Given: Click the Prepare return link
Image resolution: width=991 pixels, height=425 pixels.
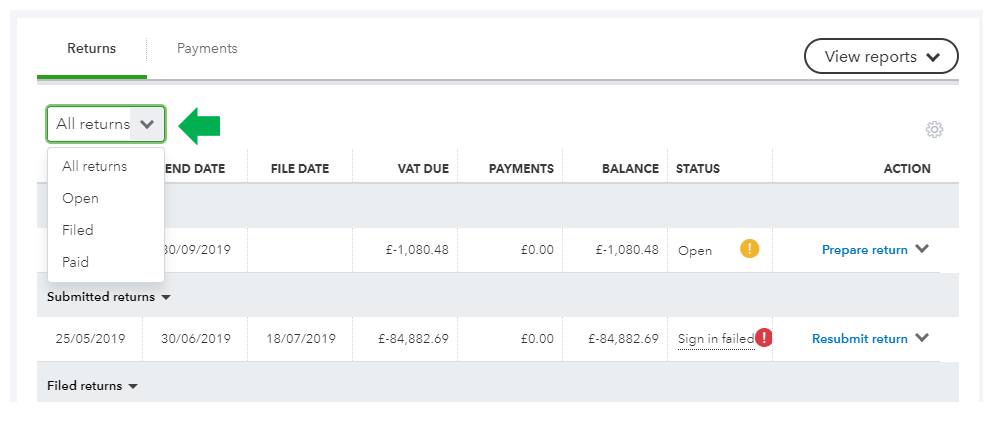Looking at the screenshot, I should click(x=864, y=250).
